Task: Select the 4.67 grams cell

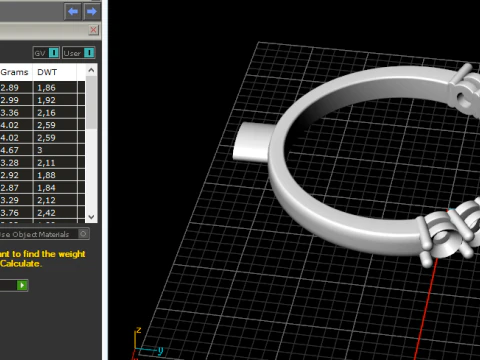Action: [16, 150]
